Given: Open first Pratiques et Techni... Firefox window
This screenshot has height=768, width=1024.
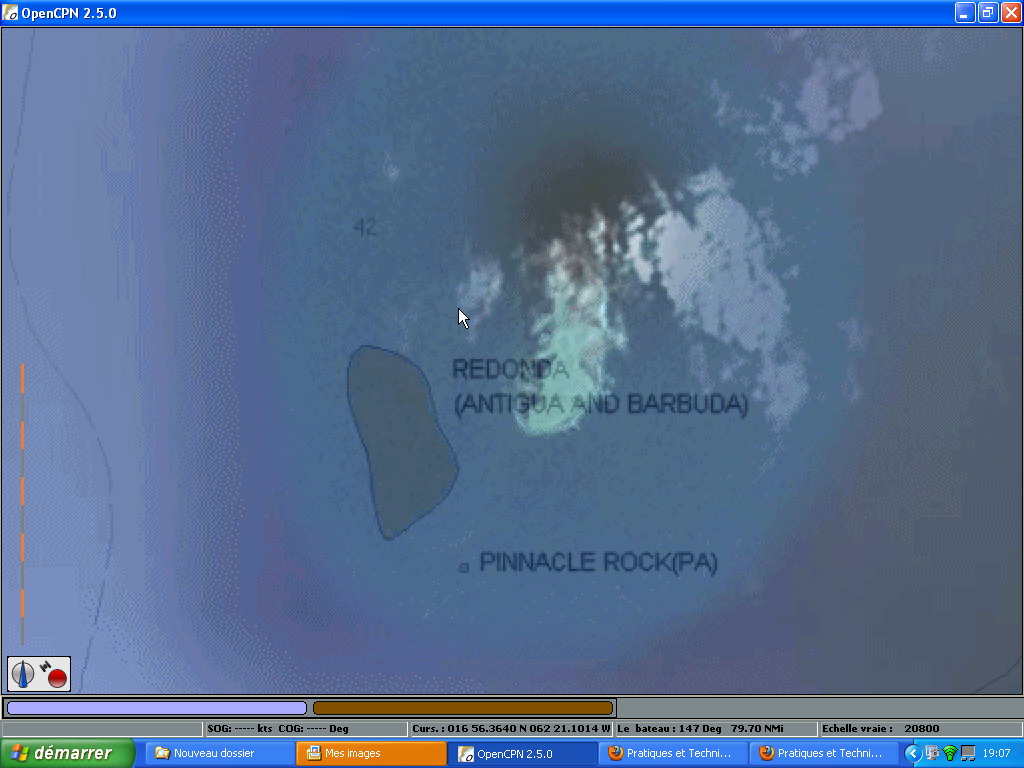Looking at the screenshot, I should [673, 753].
